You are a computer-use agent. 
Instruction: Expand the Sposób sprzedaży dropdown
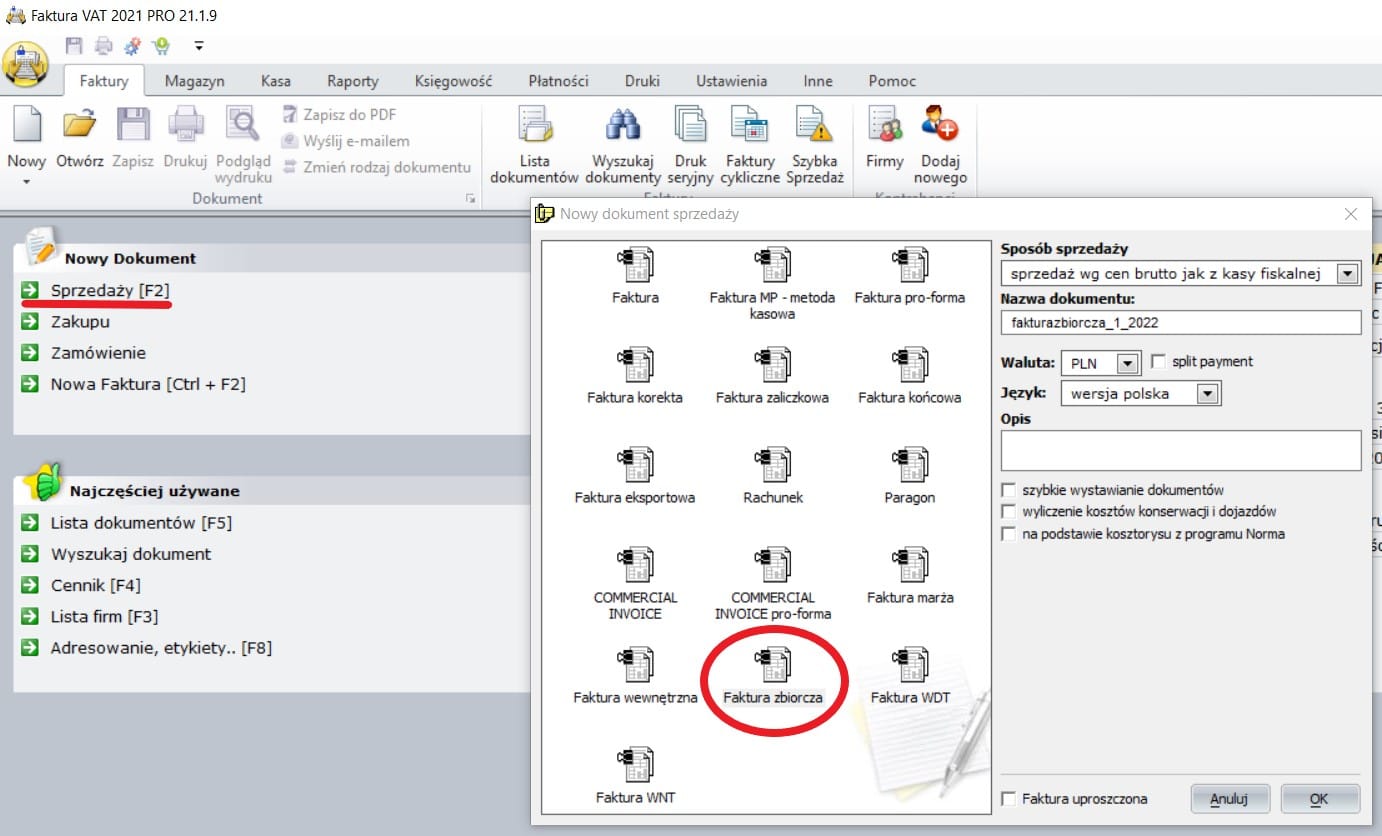click(1348, 273)
